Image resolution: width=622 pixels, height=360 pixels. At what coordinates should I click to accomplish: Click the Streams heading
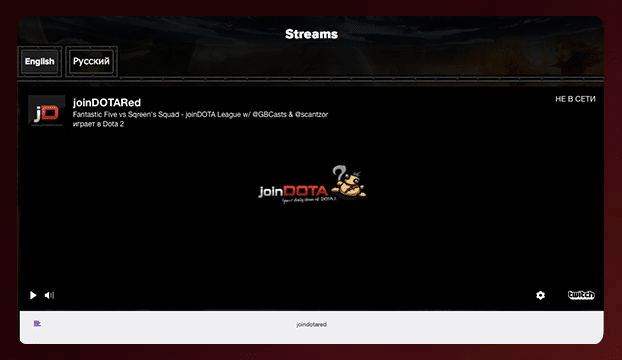click(x=311, y=34)
